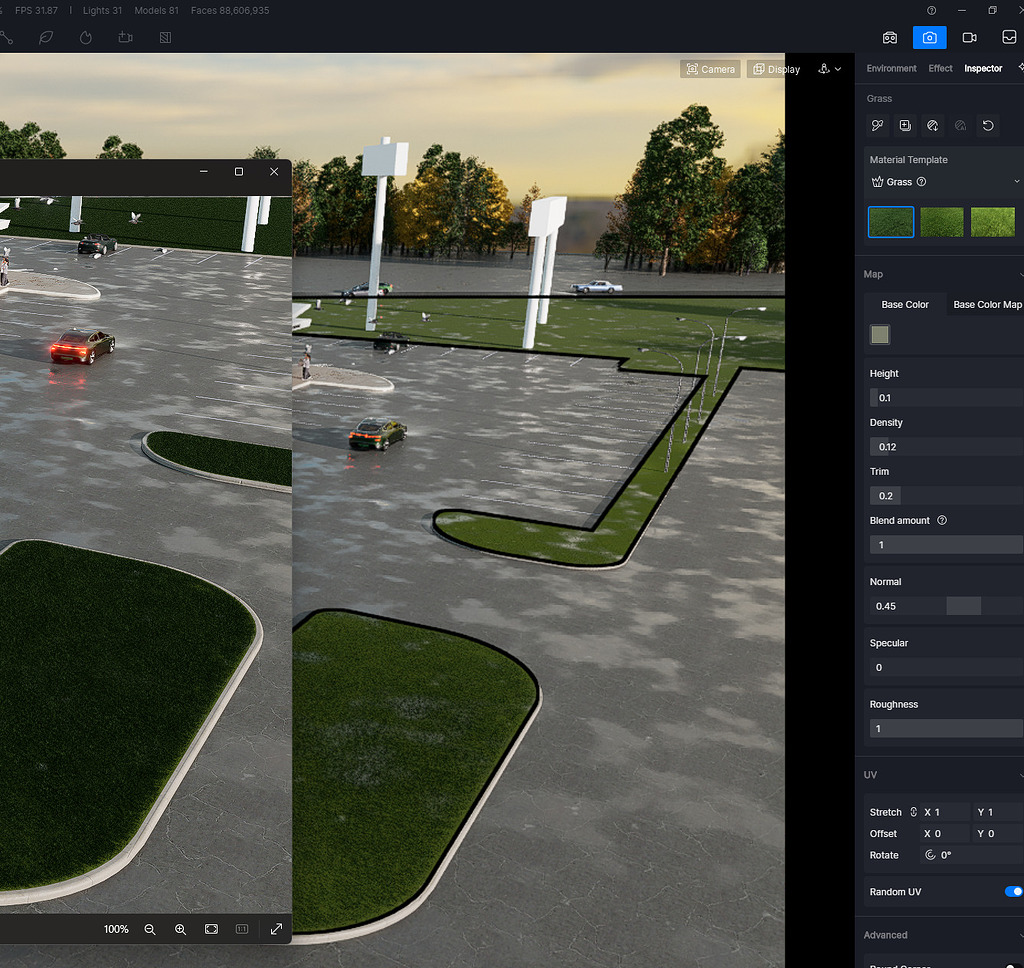Image resolution: width=1024 pixels, height=968 pixels.
Task: Click the add material template icon under Grass
Action: point(904,125)
